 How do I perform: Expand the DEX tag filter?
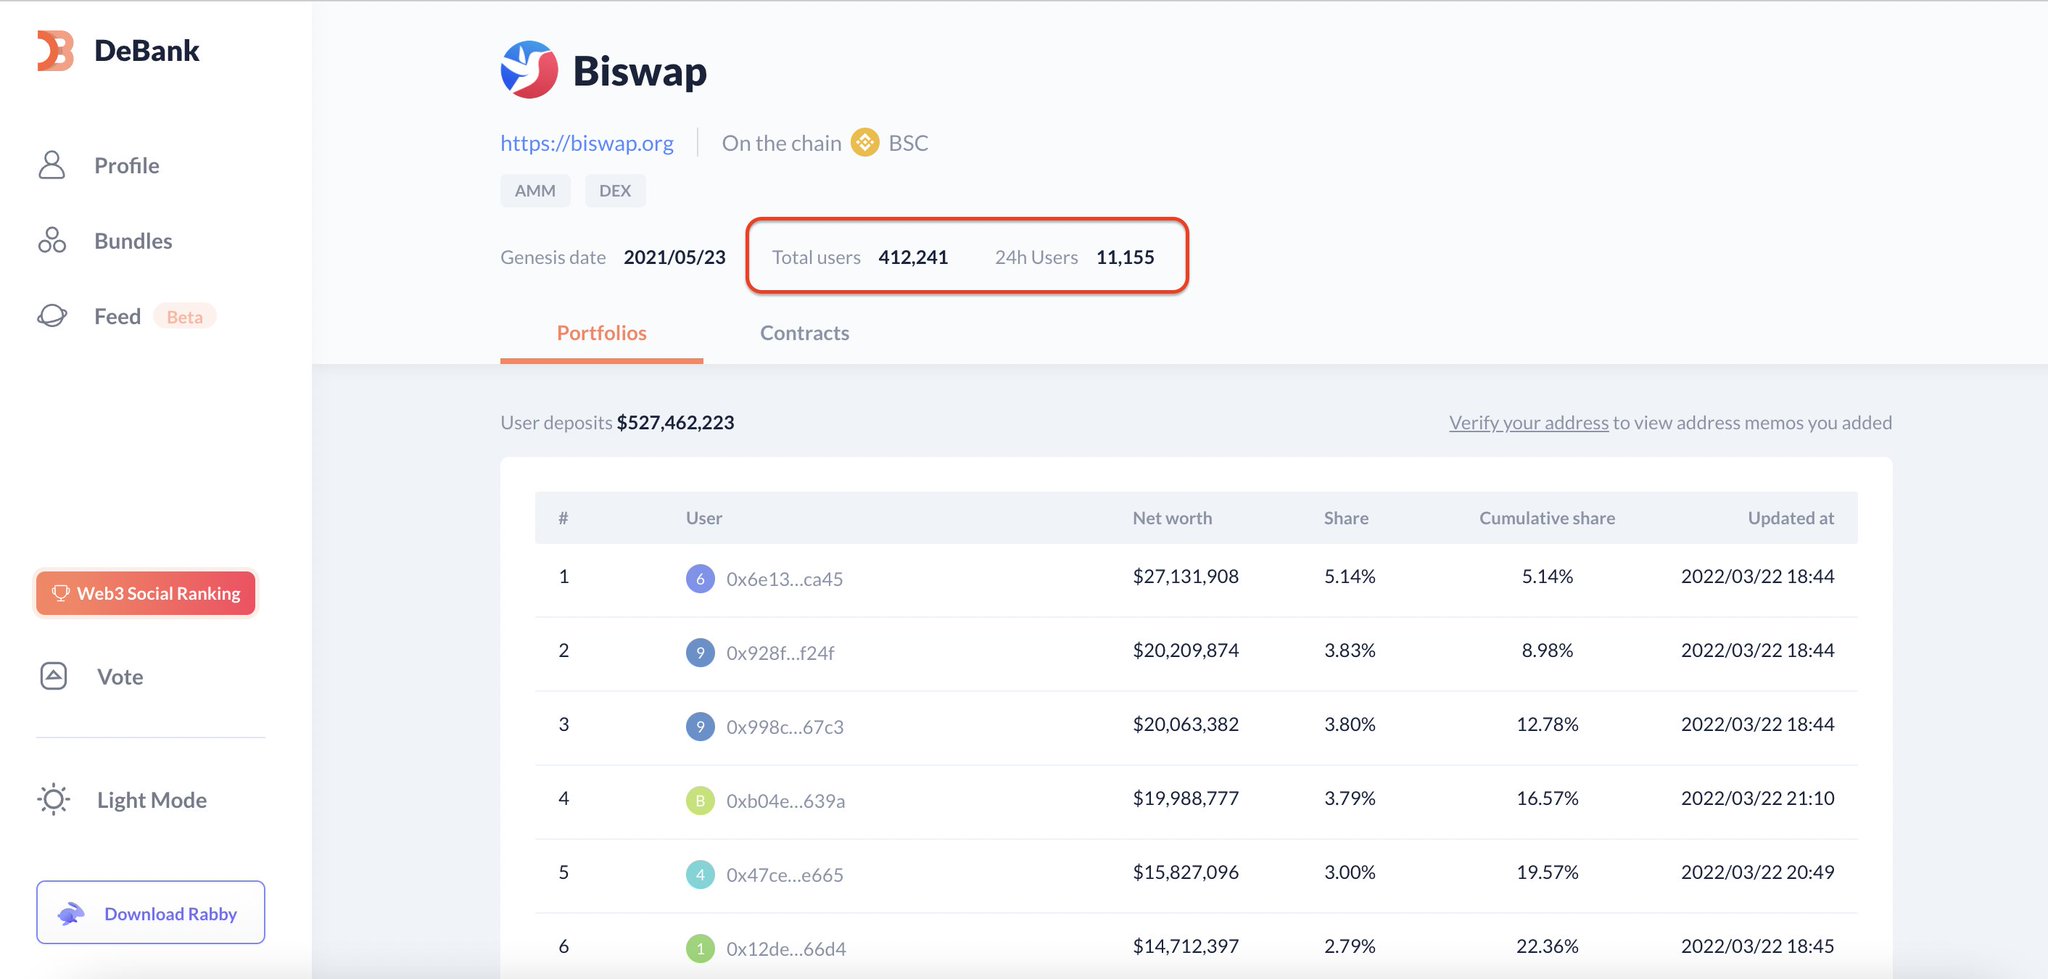tap(615, 190)
